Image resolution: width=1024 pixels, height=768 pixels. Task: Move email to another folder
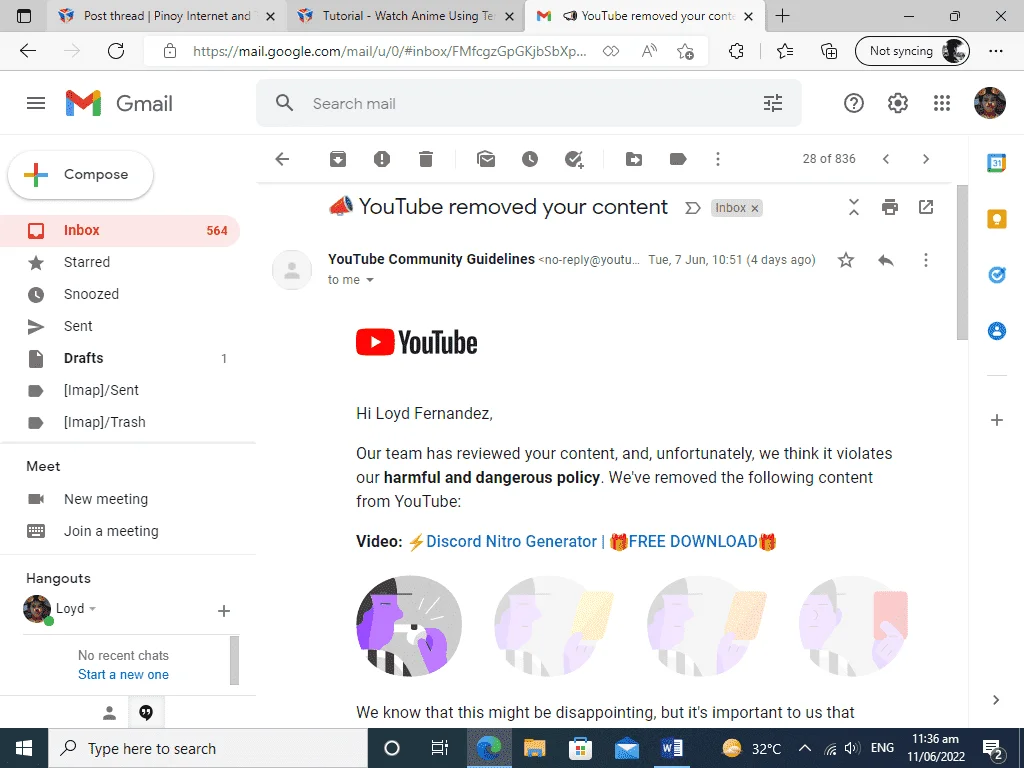click(633, 159)
